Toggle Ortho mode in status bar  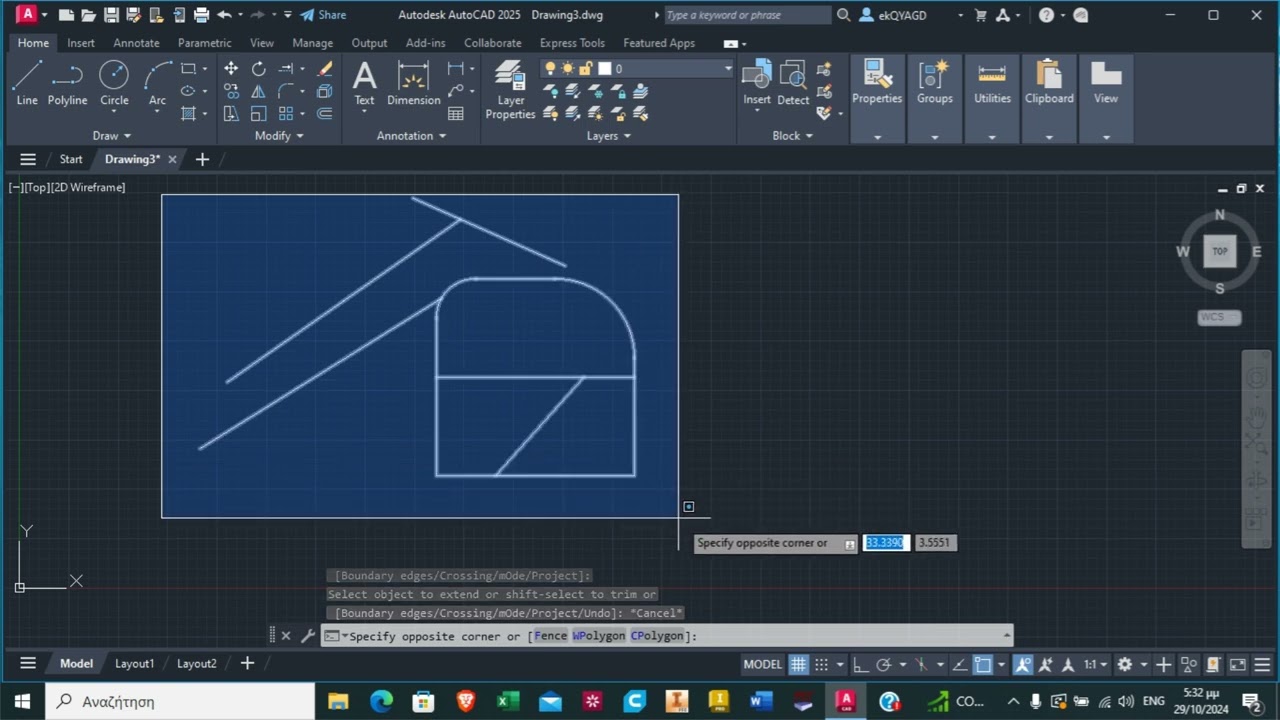(860, 664)
